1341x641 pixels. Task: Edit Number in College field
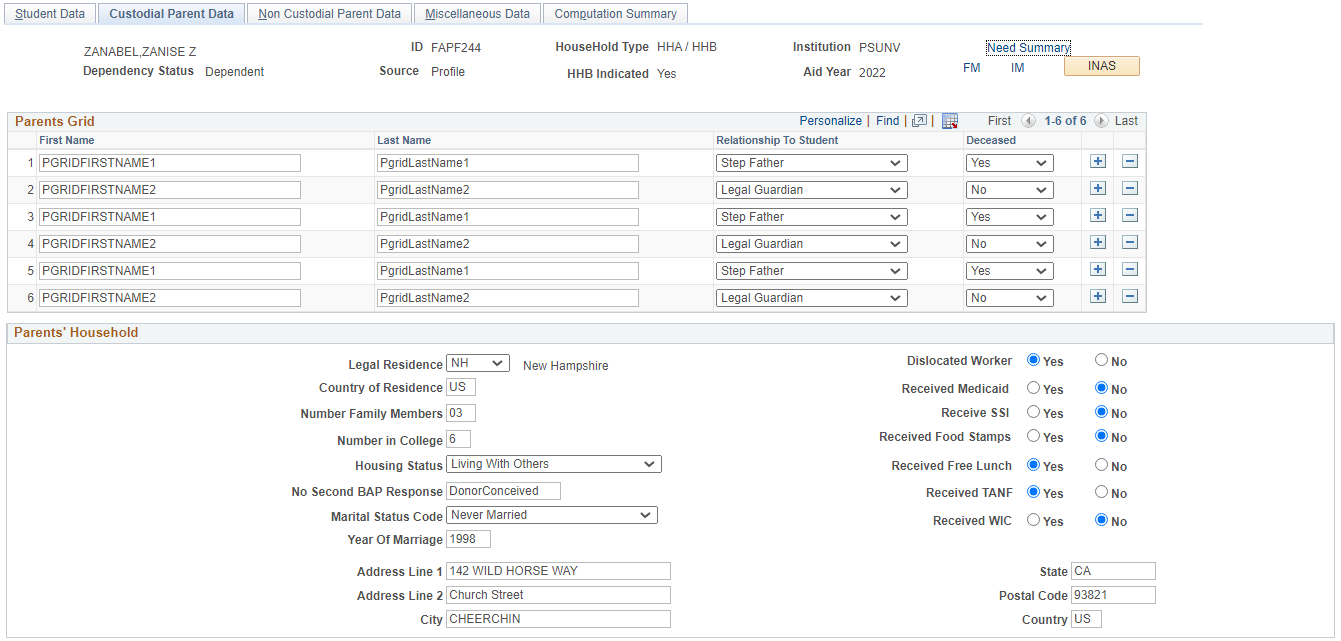pos(458,440)
